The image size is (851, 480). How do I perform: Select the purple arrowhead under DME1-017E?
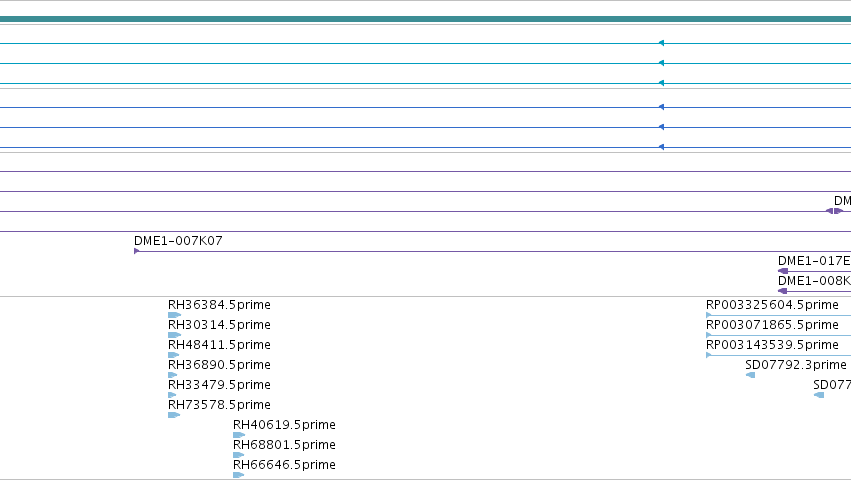pyautogui.click(x=783, y=271)
